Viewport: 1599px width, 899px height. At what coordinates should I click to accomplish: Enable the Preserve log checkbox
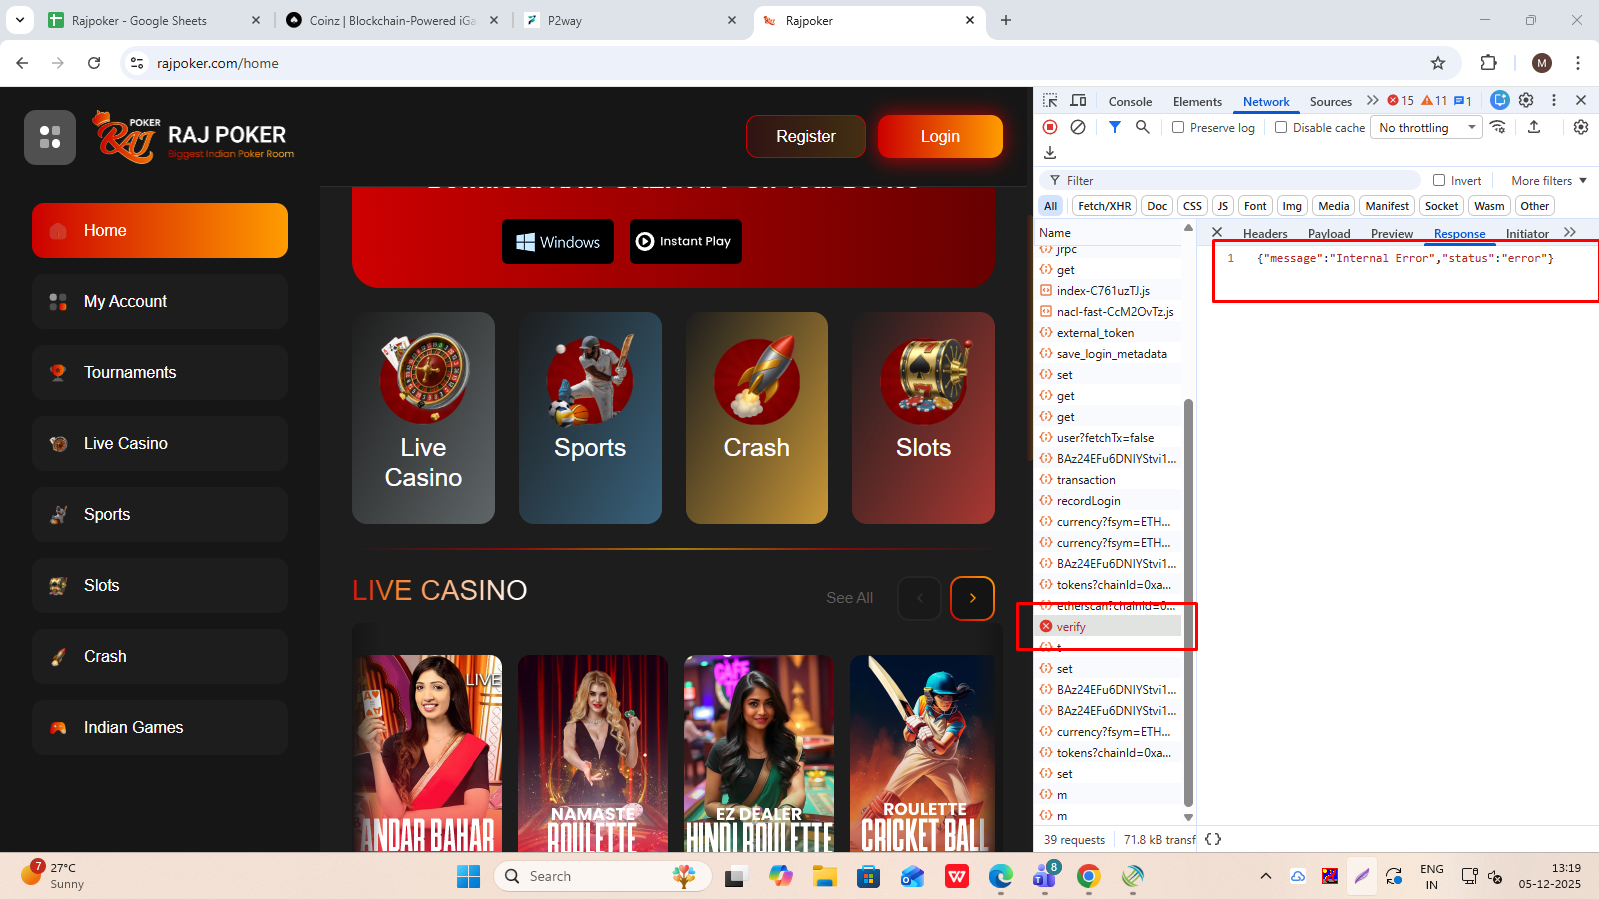pyautogui.click(x=1178, y=127)
